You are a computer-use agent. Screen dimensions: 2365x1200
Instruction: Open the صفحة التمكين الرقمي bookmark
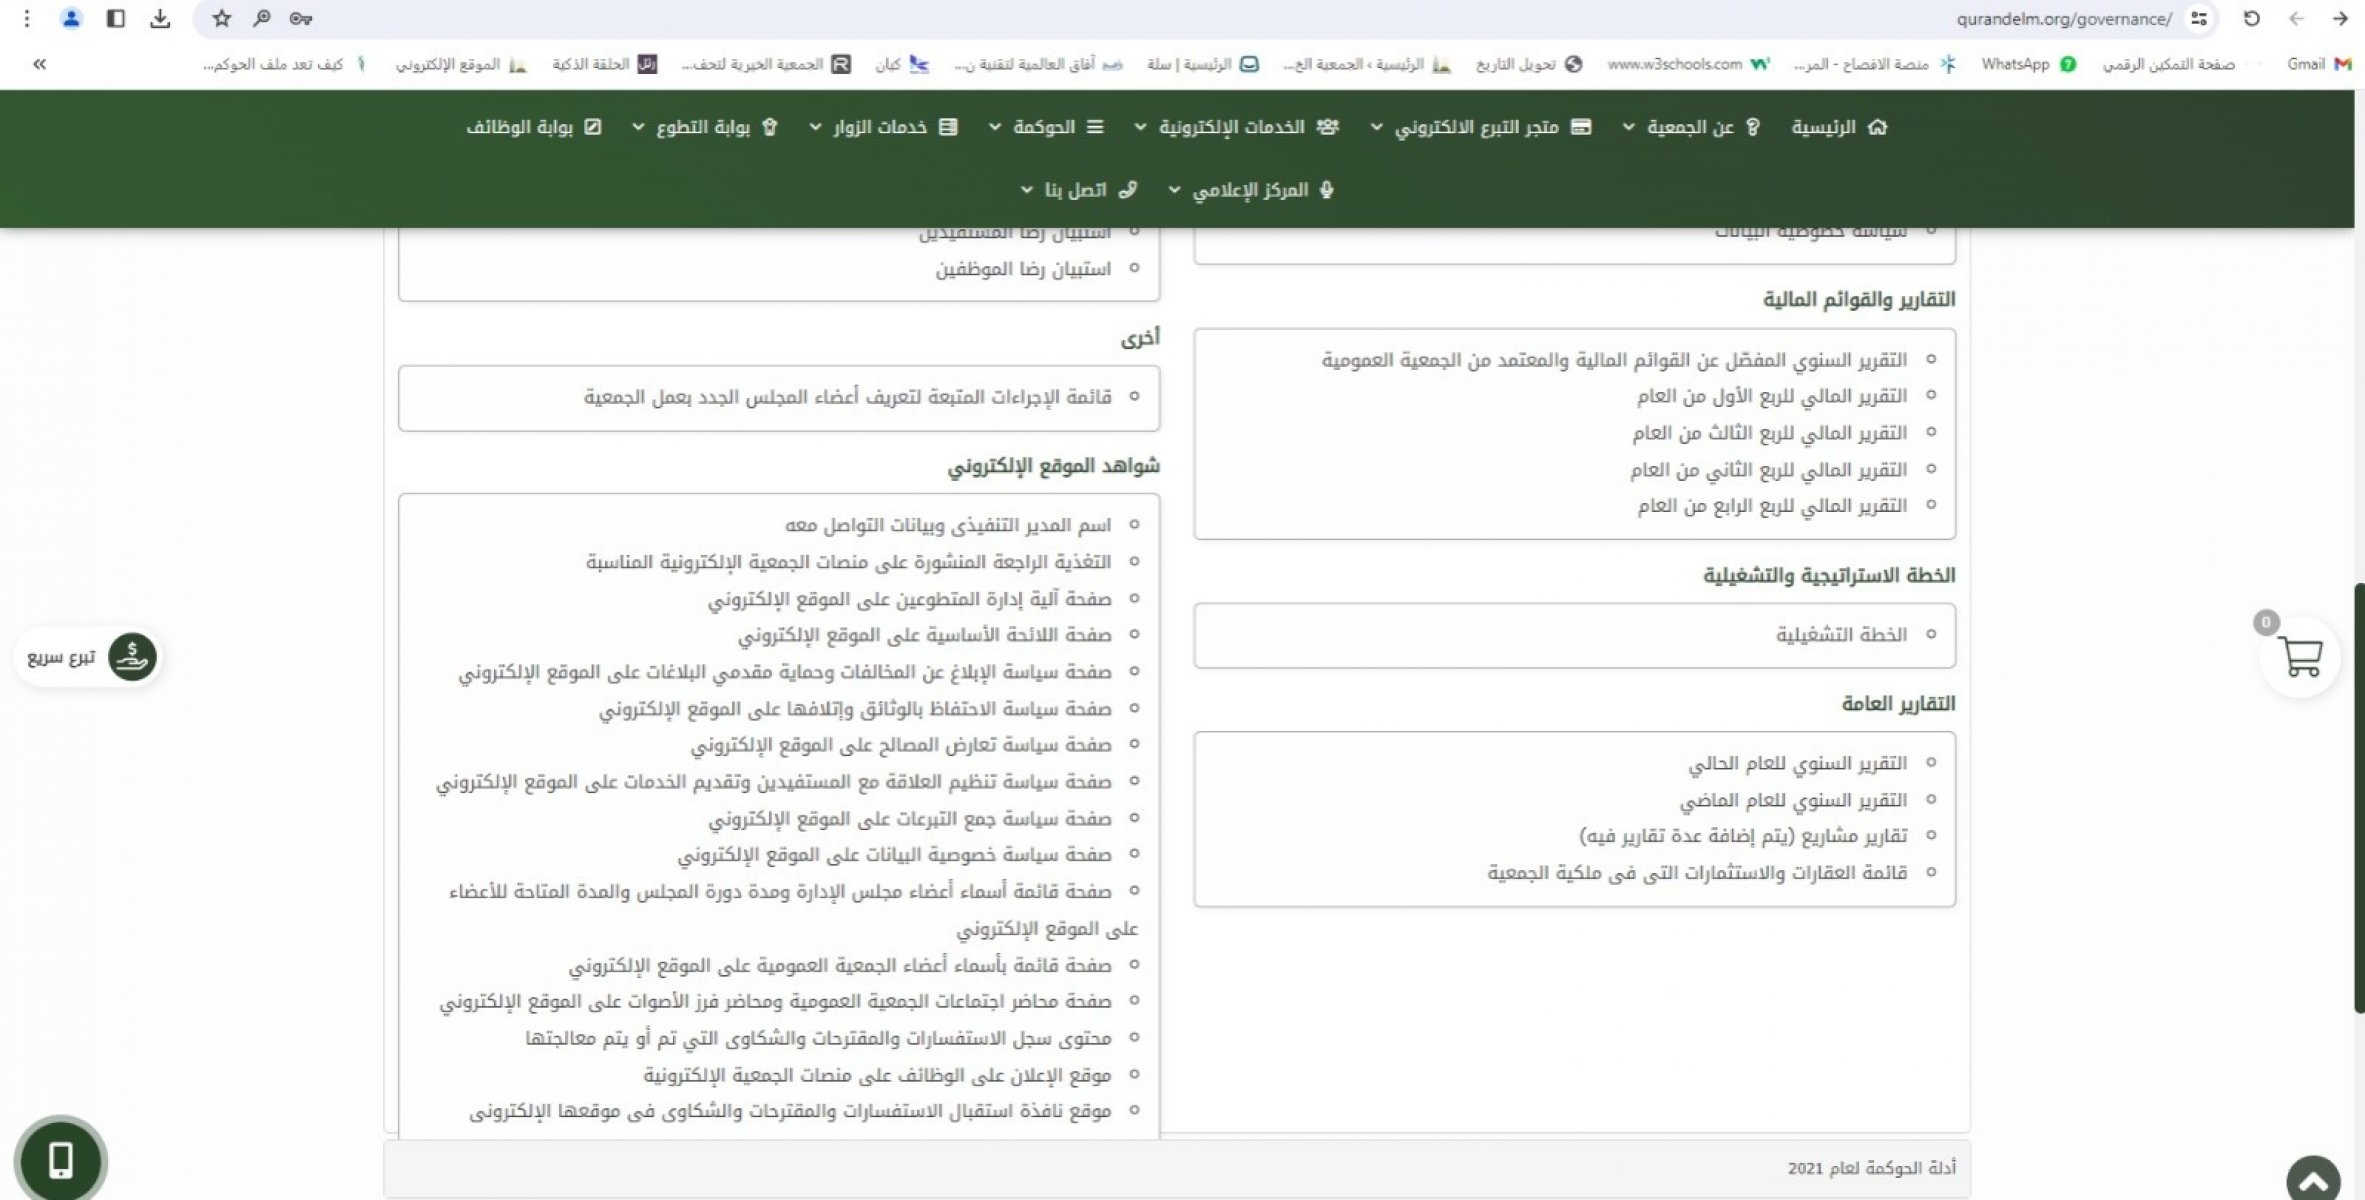click(x=2168, y=64)
